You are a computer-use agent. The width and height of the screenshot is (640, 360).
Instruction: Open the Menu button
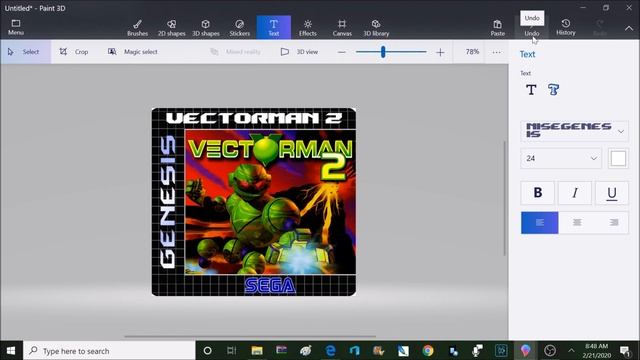[16, 27]
